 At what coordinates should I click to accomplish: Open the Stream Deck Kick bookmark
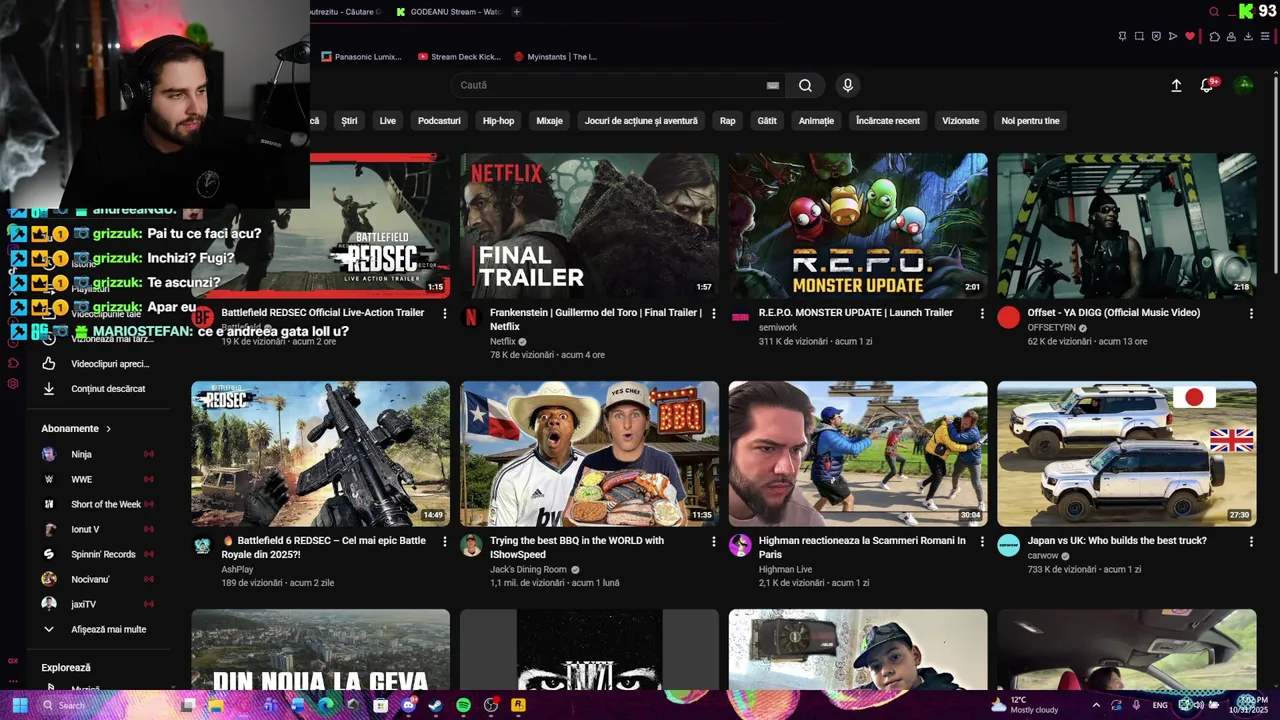pyautogui.click(x=459, y=57)
